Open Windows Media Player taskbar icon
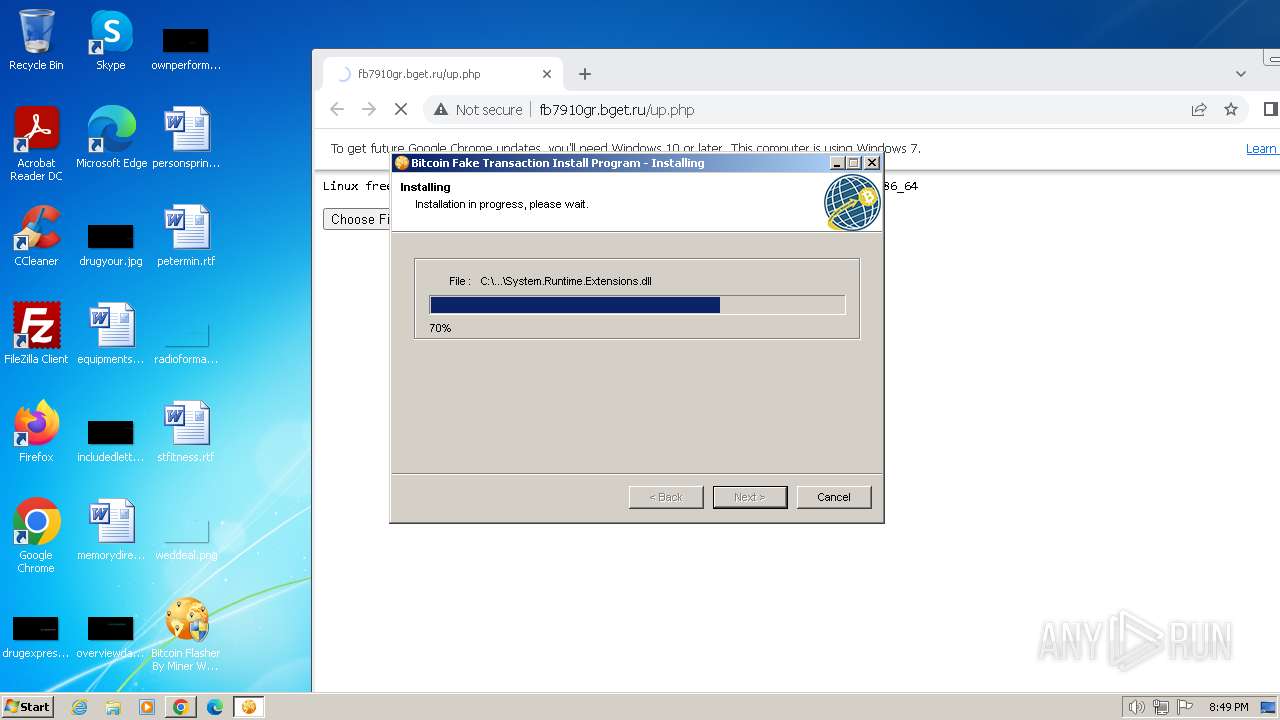Screen dimensions: 1280x720 pyautogui.click(x=147, y=707)
